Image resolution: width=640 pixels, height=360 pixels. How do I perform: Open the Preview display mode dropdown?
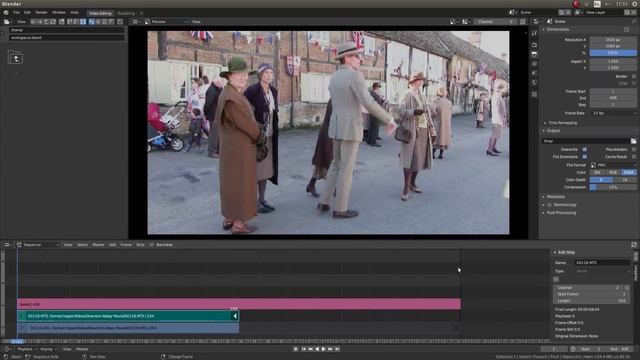pyautogui.click(x=166, y=22)
